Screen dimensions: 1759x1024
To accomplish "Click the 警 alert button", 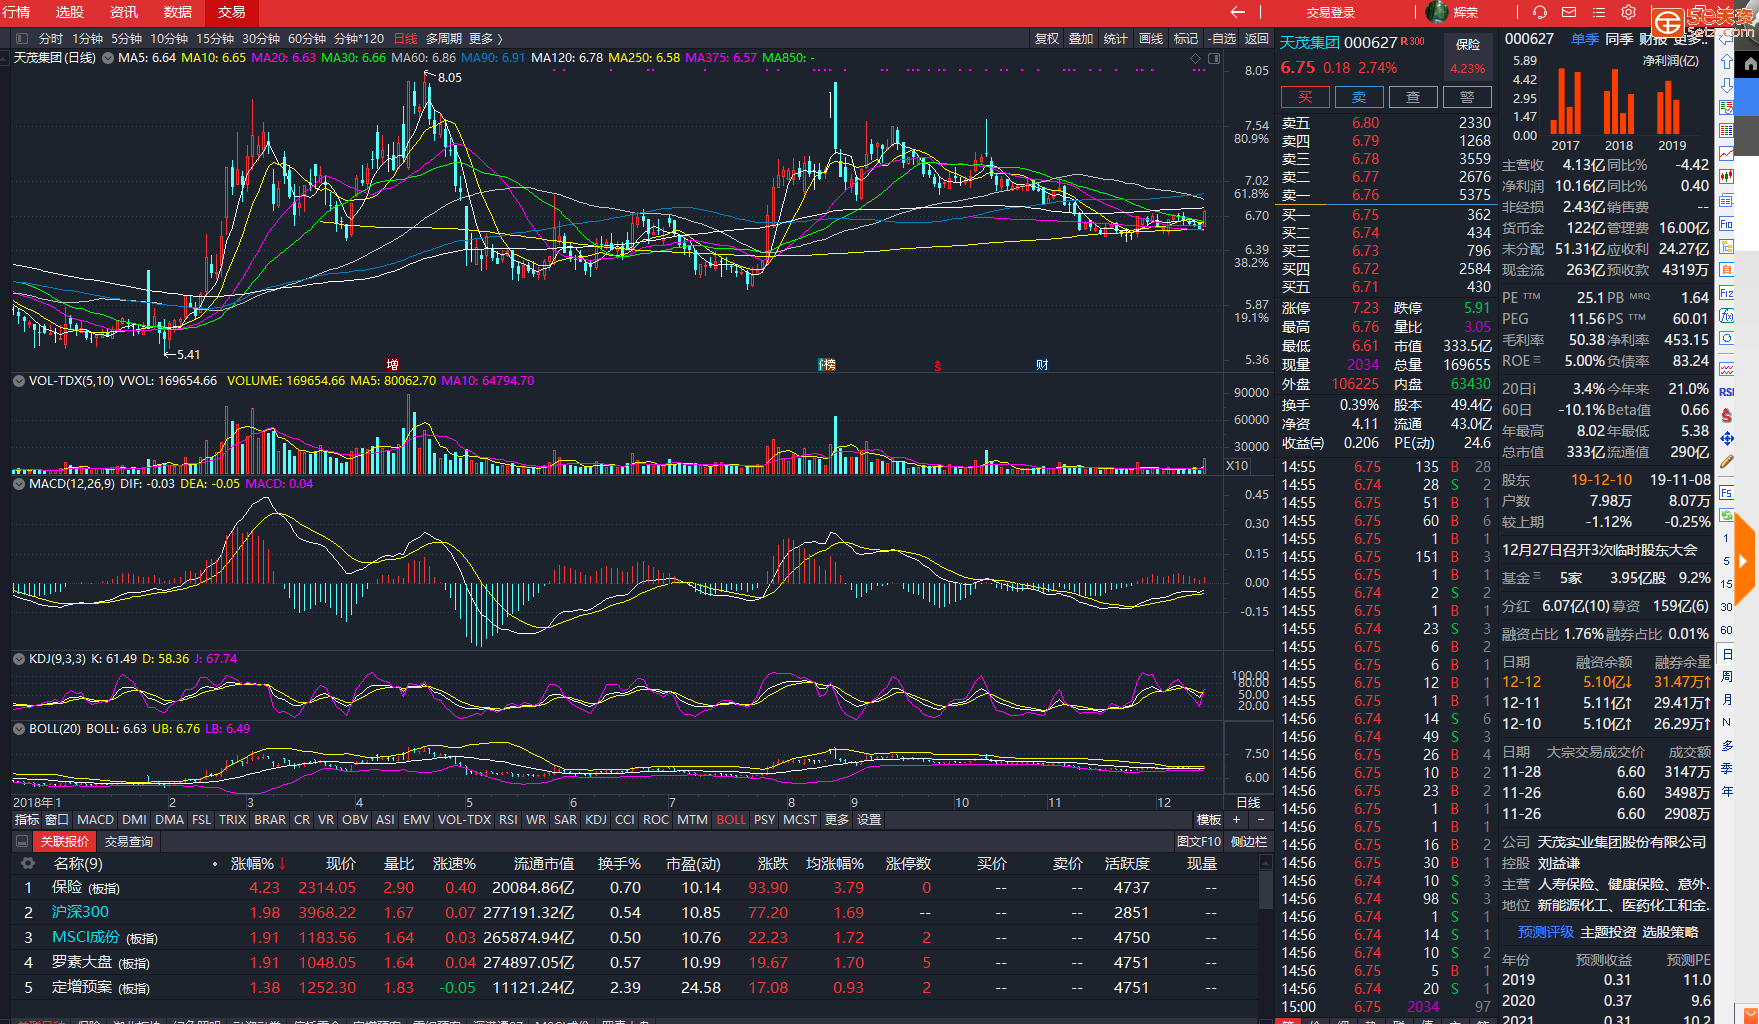I will (1467, 97).
